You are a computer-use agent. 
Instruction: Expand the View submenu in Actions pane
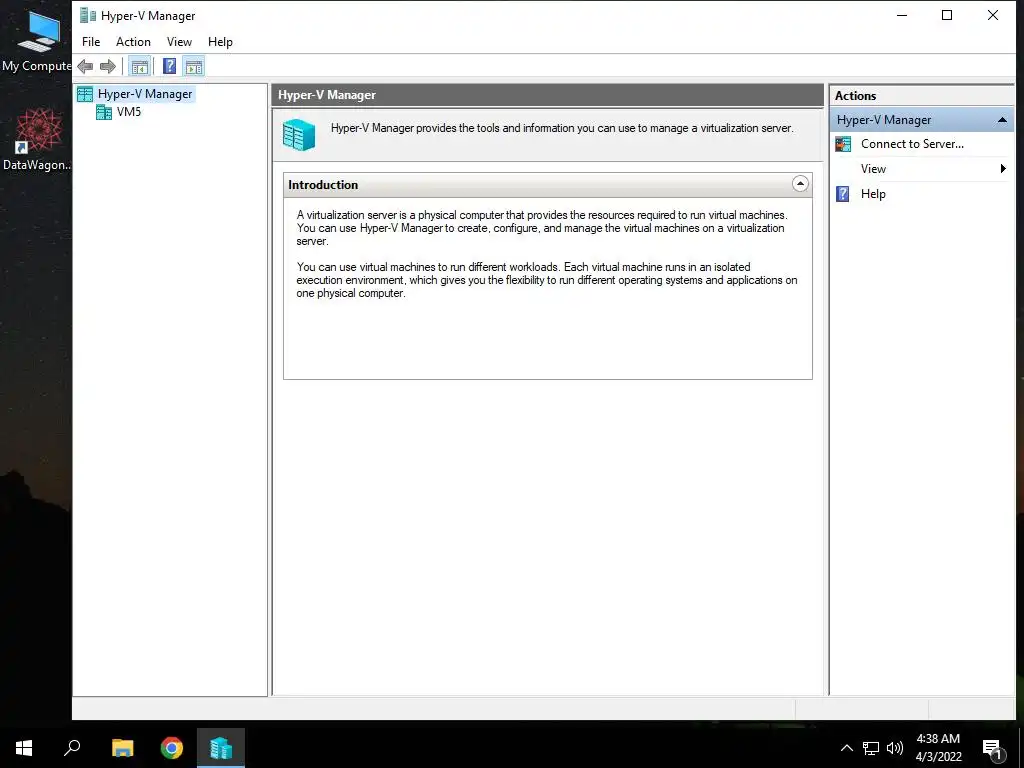[921, 168]
